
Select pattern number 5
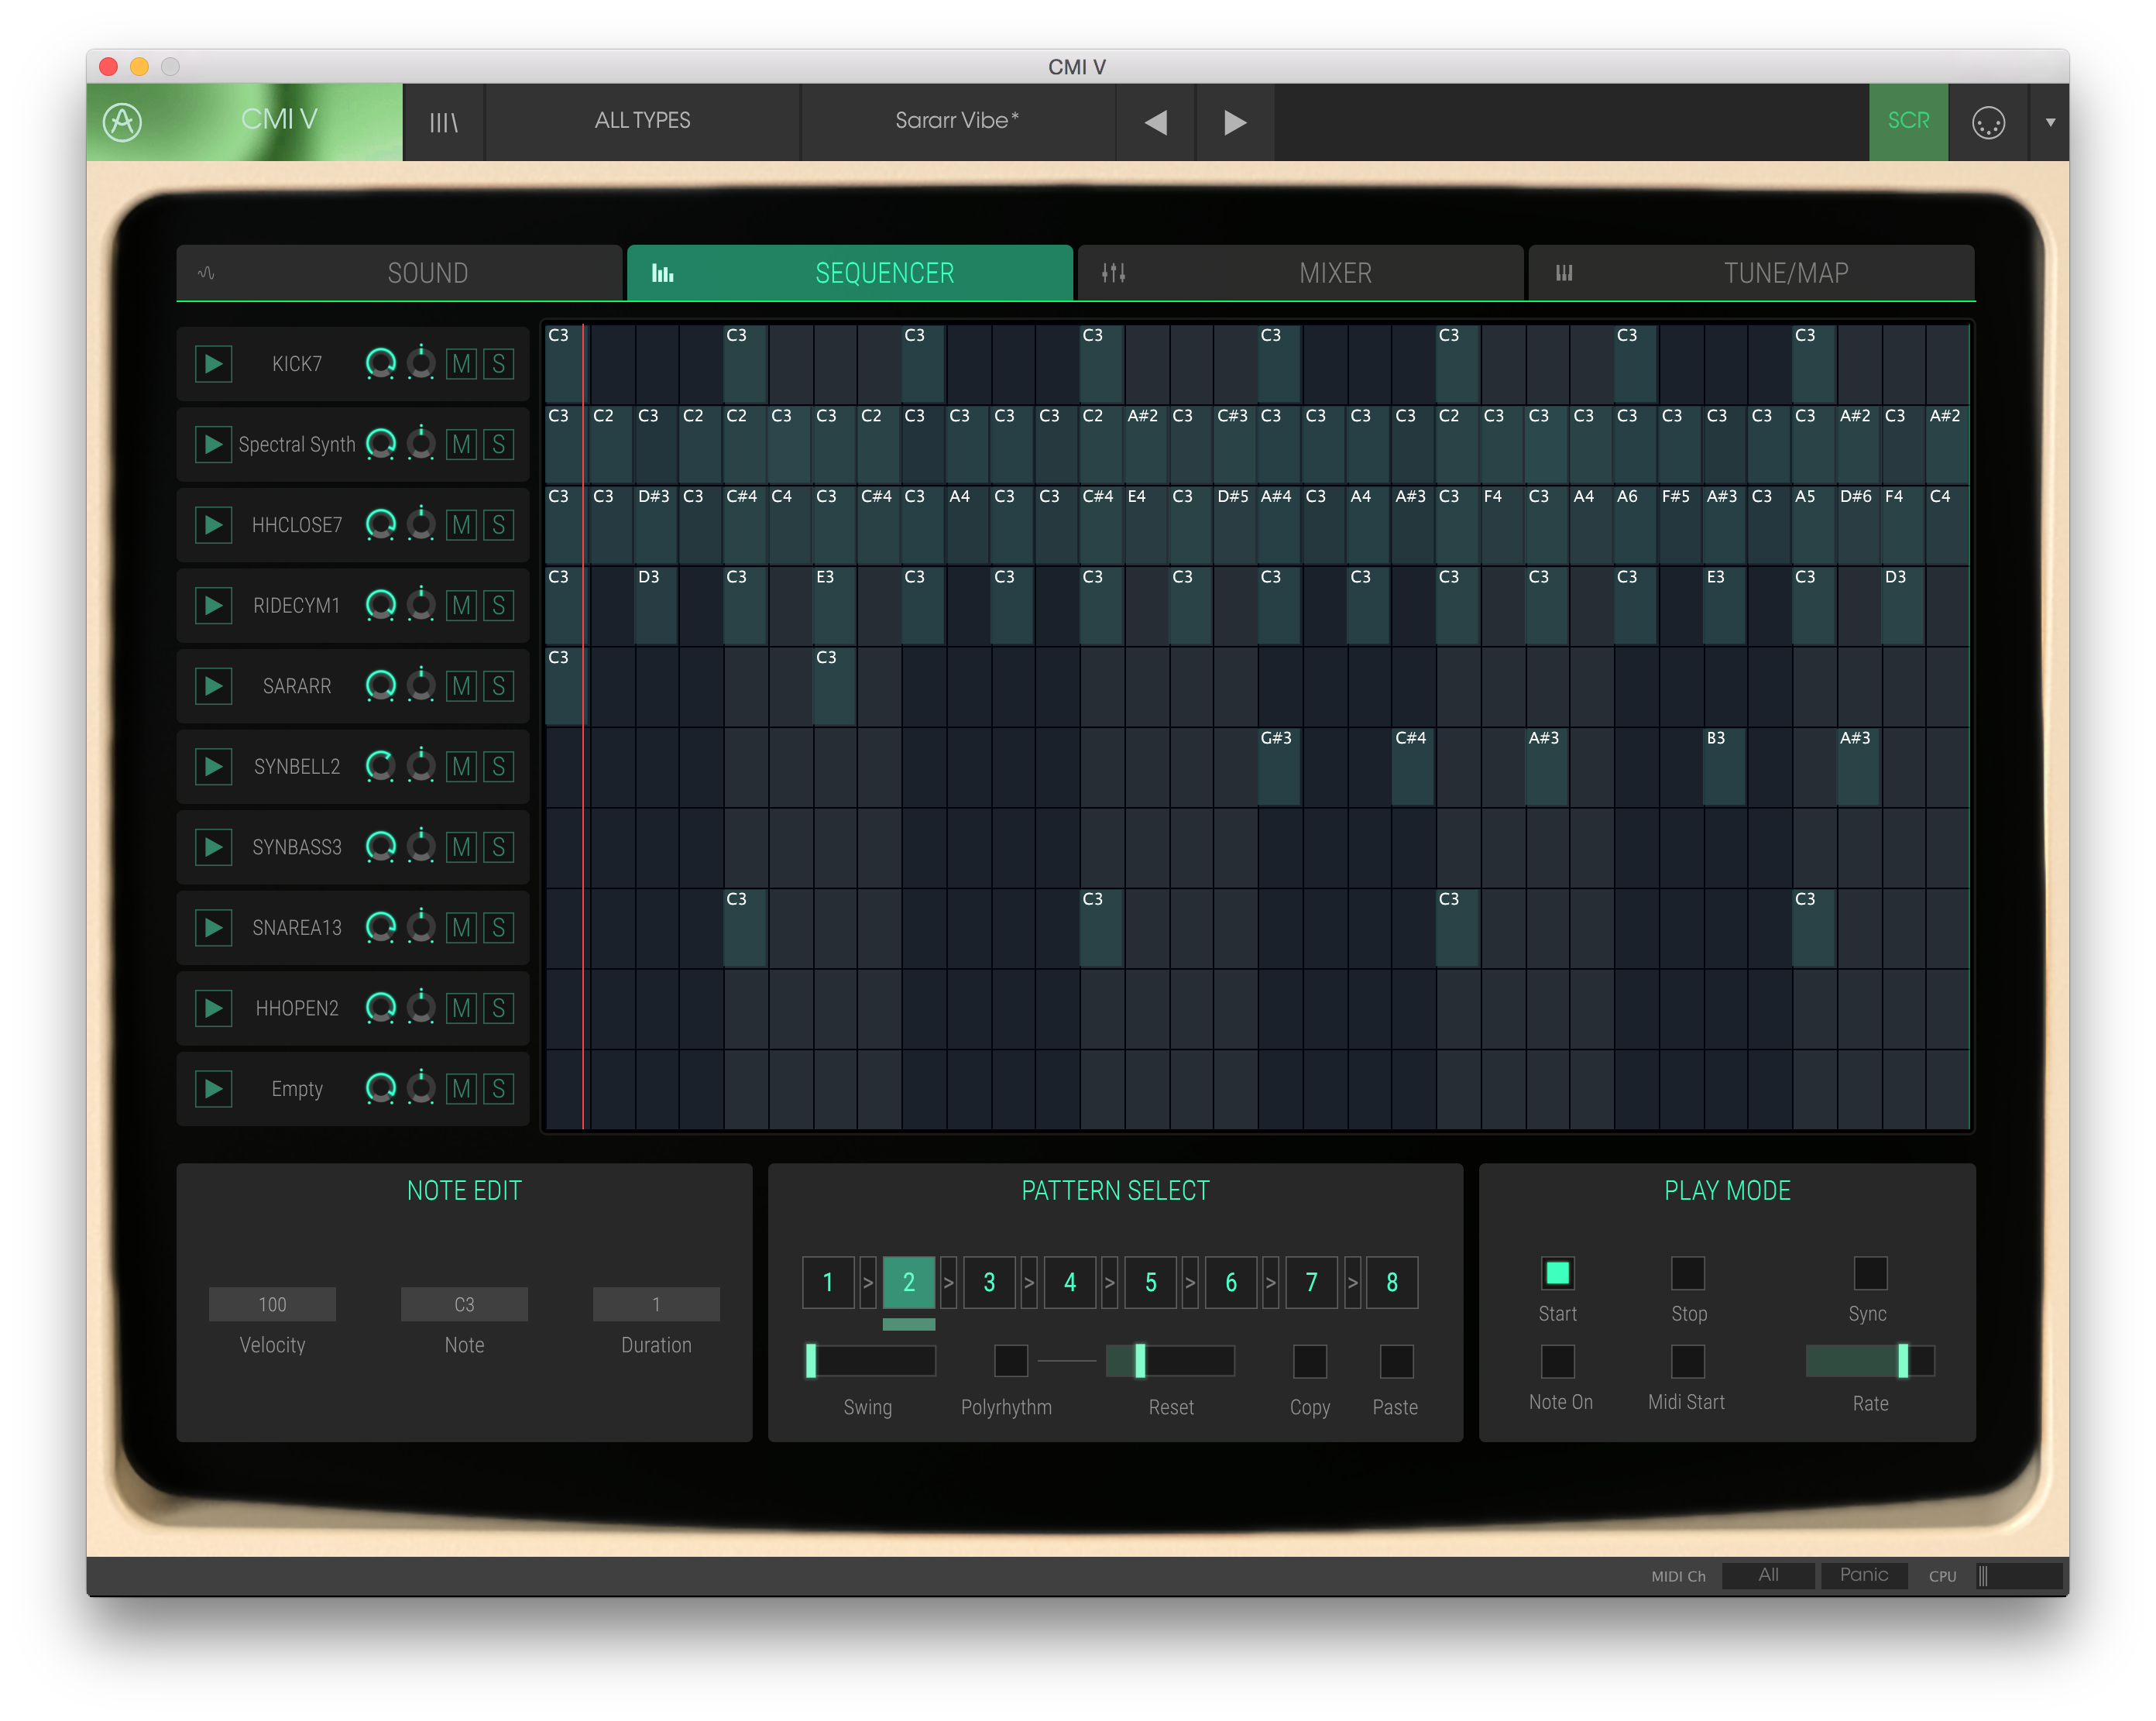tap(1150, 1283)
